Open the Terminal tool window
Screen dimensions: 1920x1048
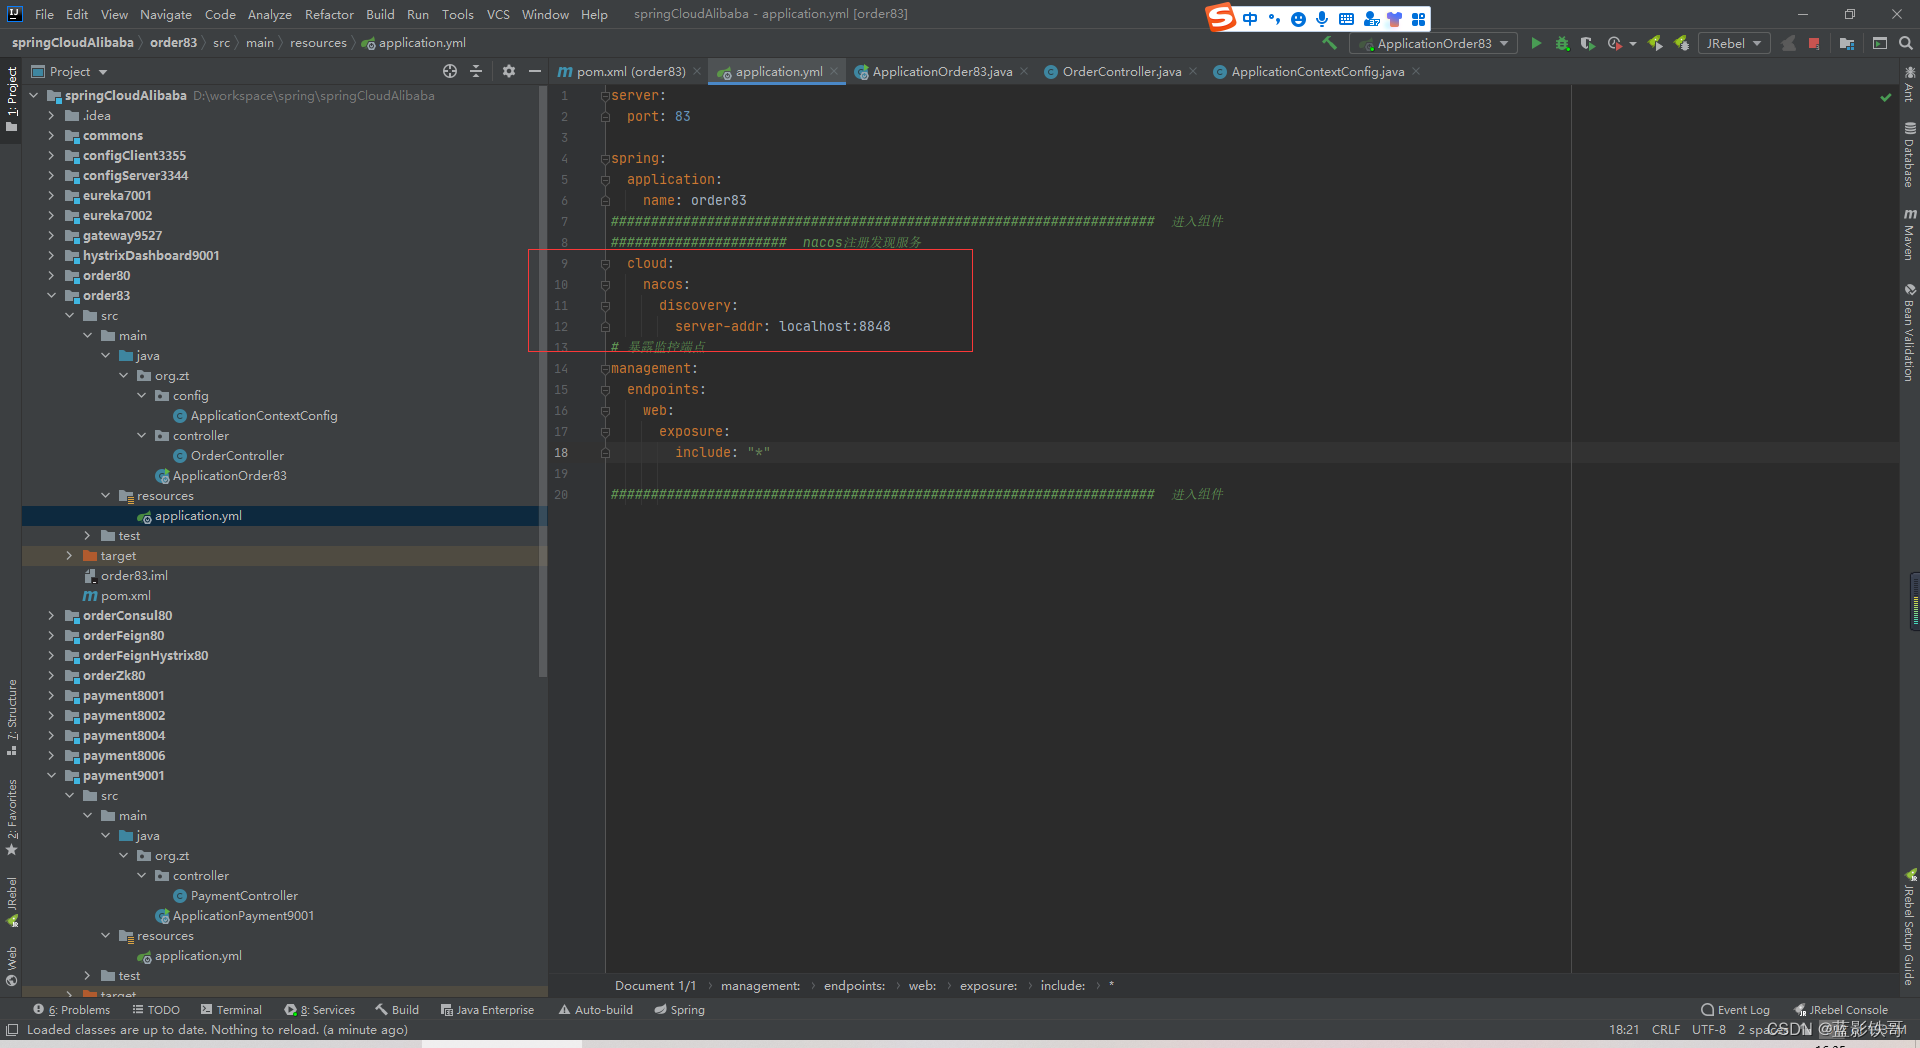click(231, 1010)
